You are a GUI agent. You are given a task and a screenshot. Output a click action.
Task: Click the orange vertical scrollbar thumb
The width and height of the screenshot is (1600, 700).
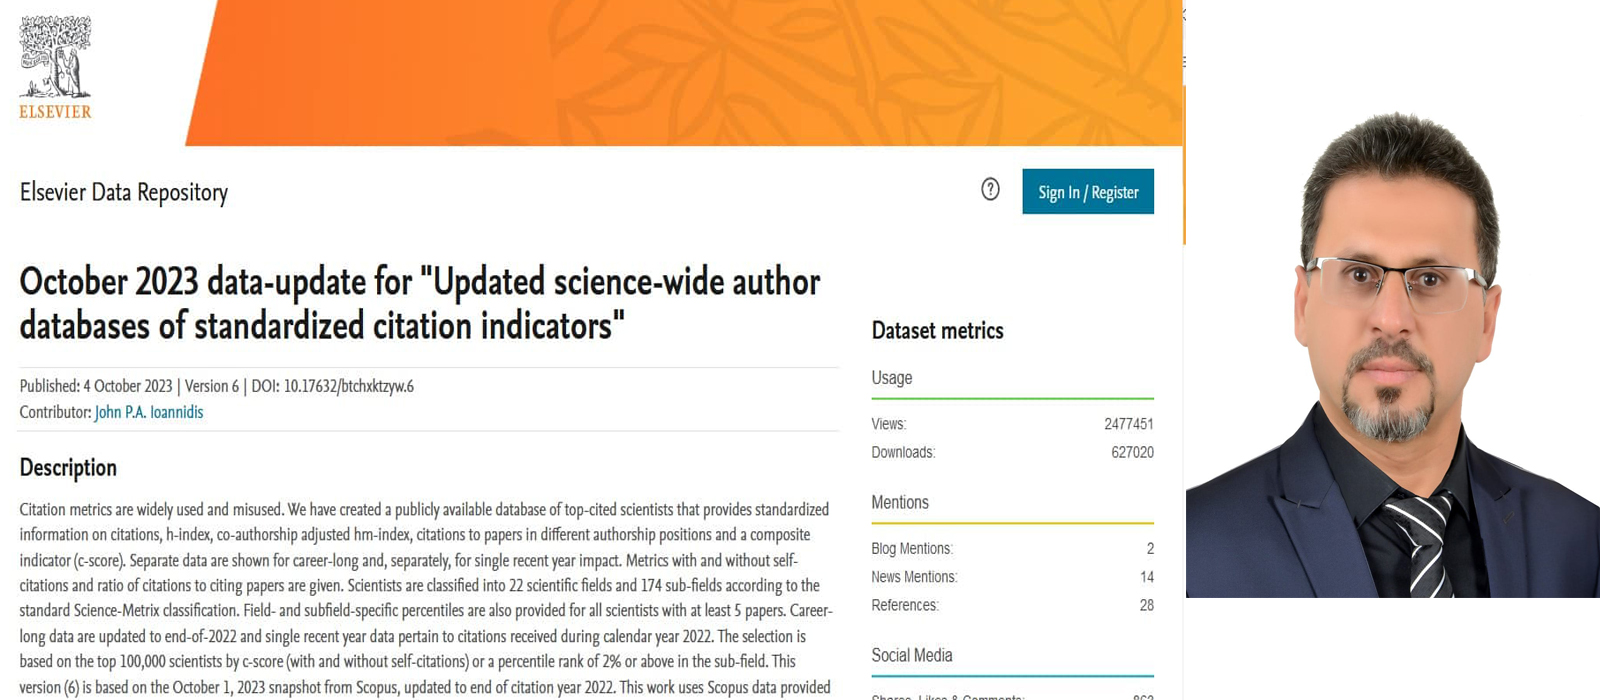point(1184,165)
